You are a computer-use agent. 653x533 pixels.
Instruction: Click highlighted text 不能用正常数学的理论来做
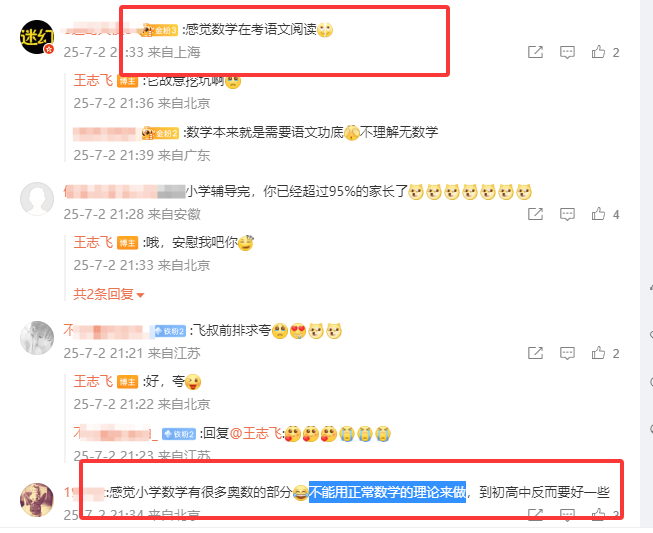[x=387, y=492]
